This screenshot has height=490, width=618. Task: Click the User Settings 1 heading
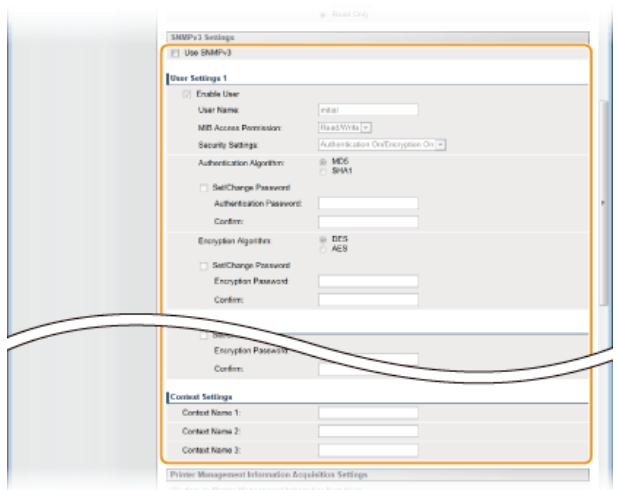199,78
